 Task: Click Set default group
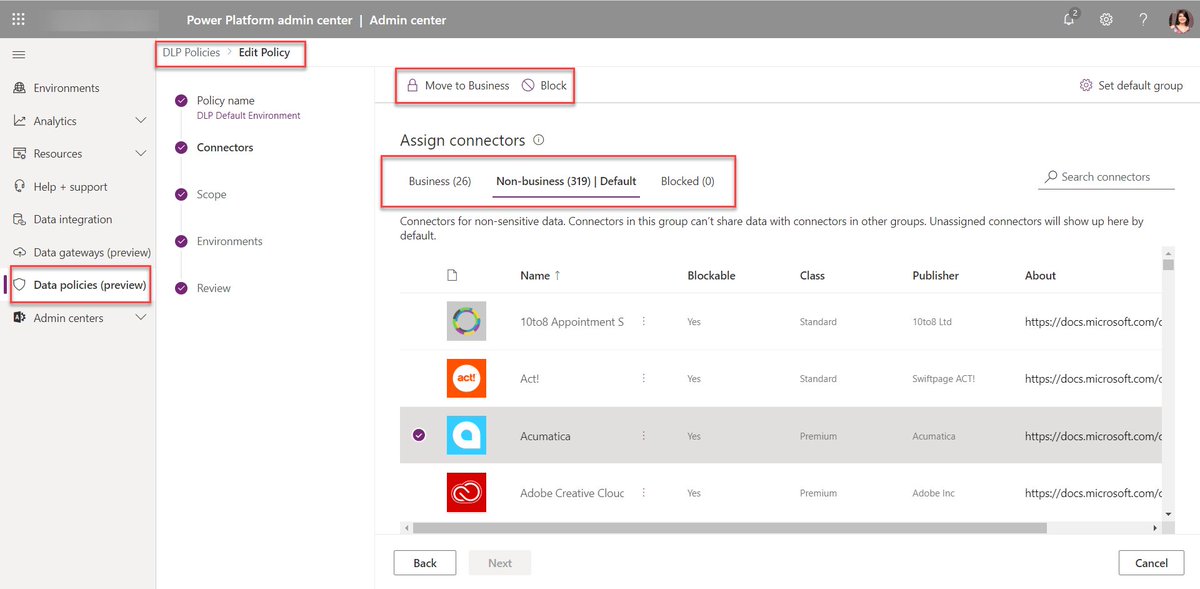tap(1131, 86)
